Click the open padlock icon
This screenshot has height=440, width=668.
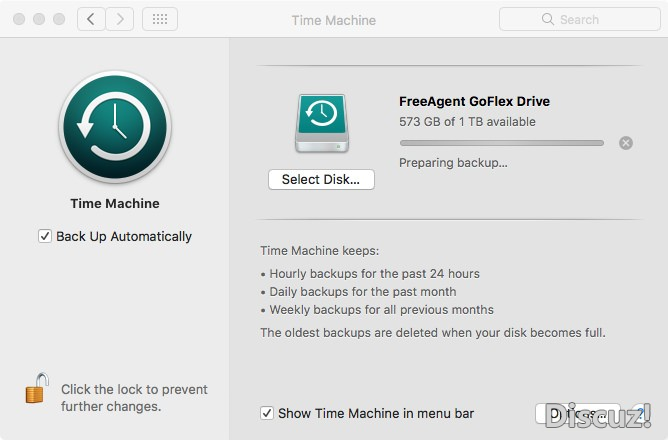[37, 388]
